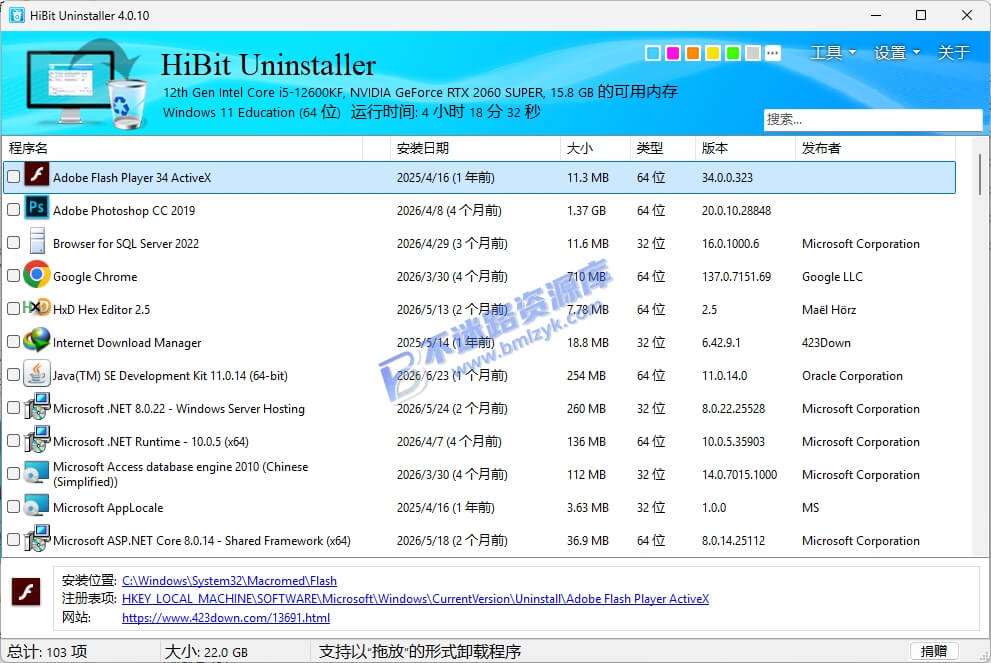Image resolution: width=991 pixels, height=663 pixels.
Task: Check the Adobe Photoshop CC 2019 checkbox
Action: [x=13, y=210]
